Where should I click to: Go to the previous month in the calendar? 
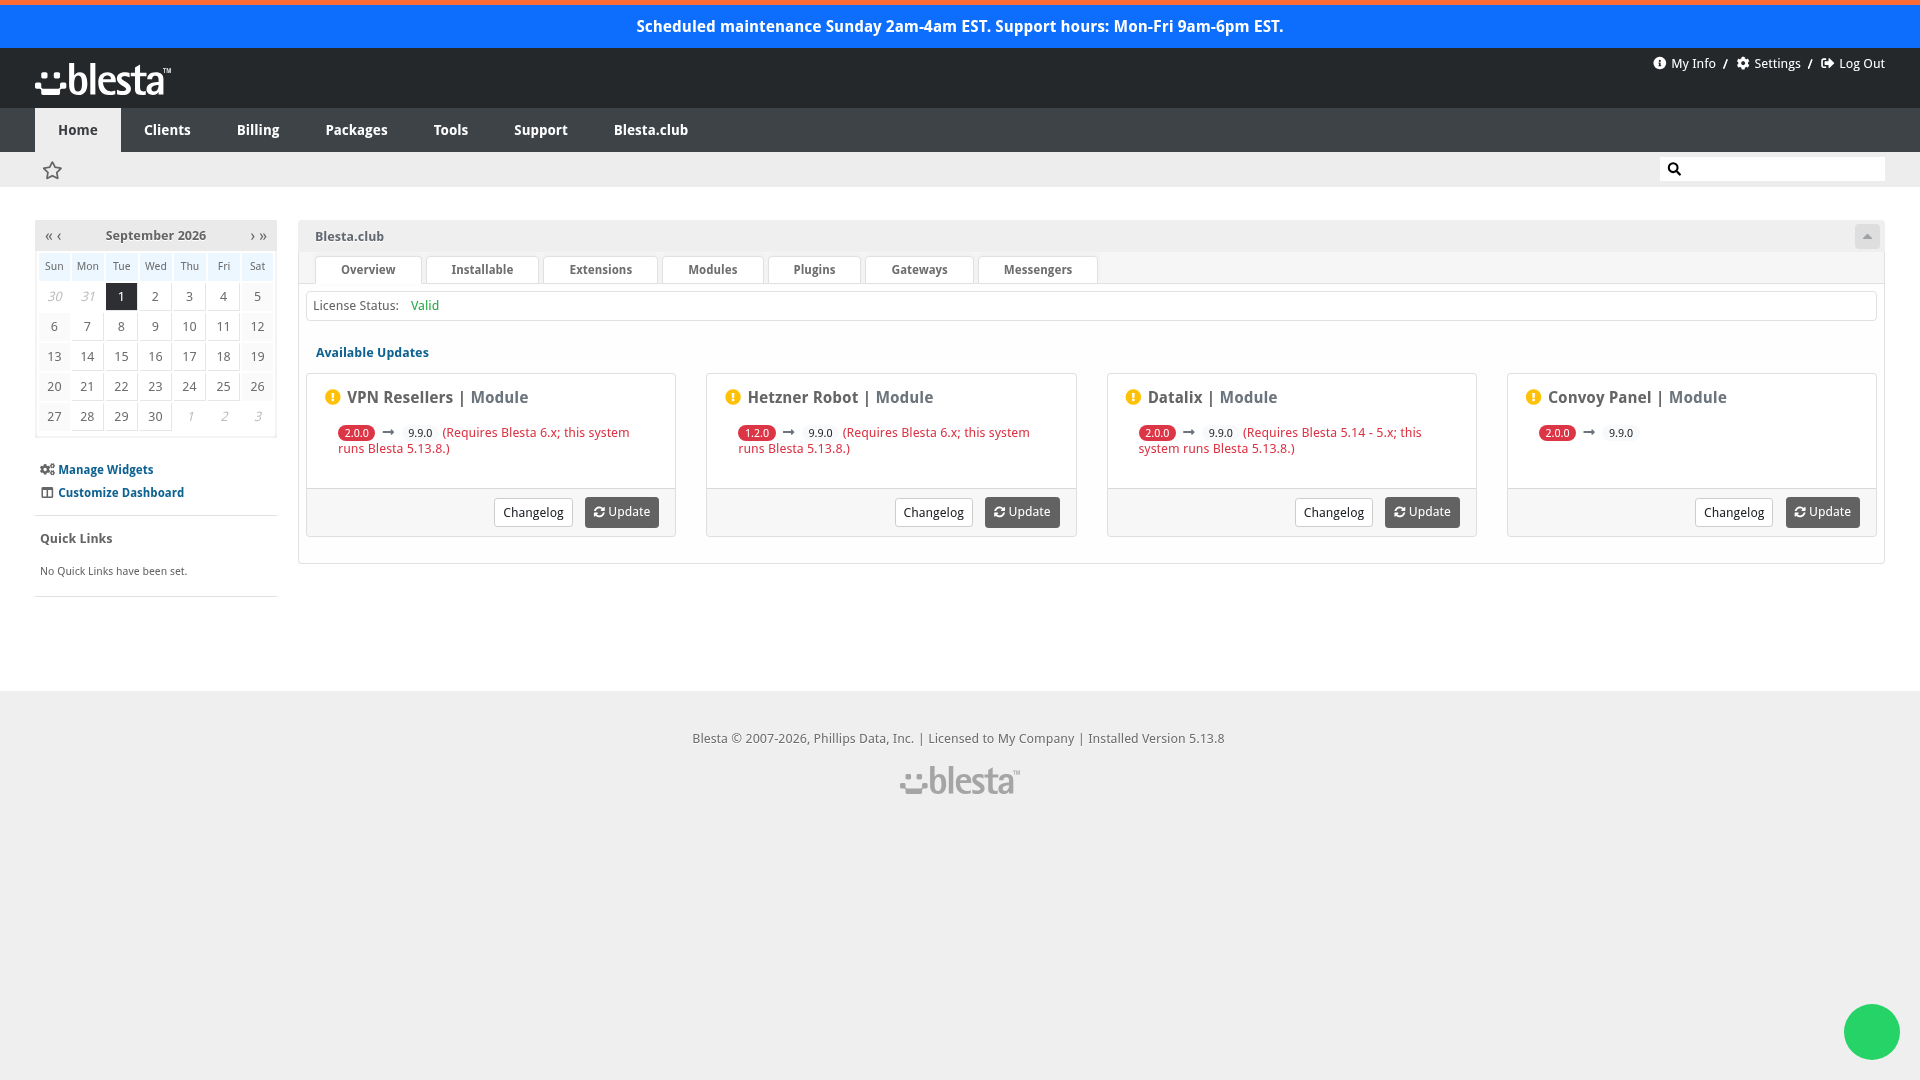tap(59, 236)
